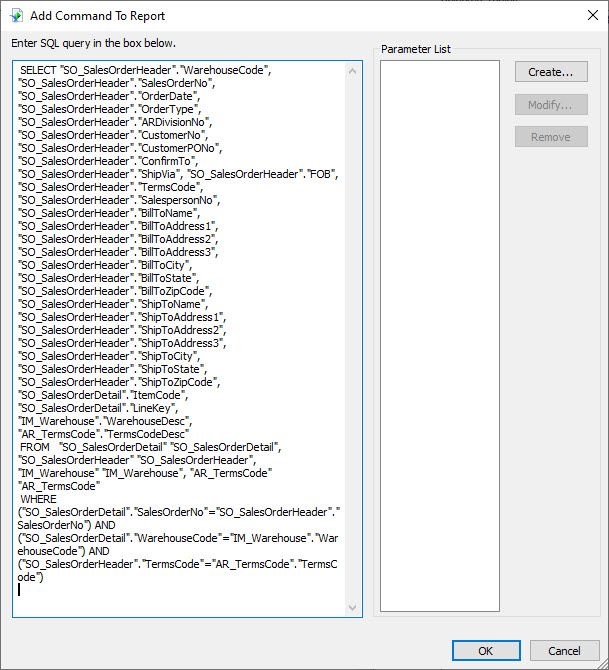Click the WHERE keyword line
Image resolution: width=609 pixels, height=670 pixels.
coord(38,499)
